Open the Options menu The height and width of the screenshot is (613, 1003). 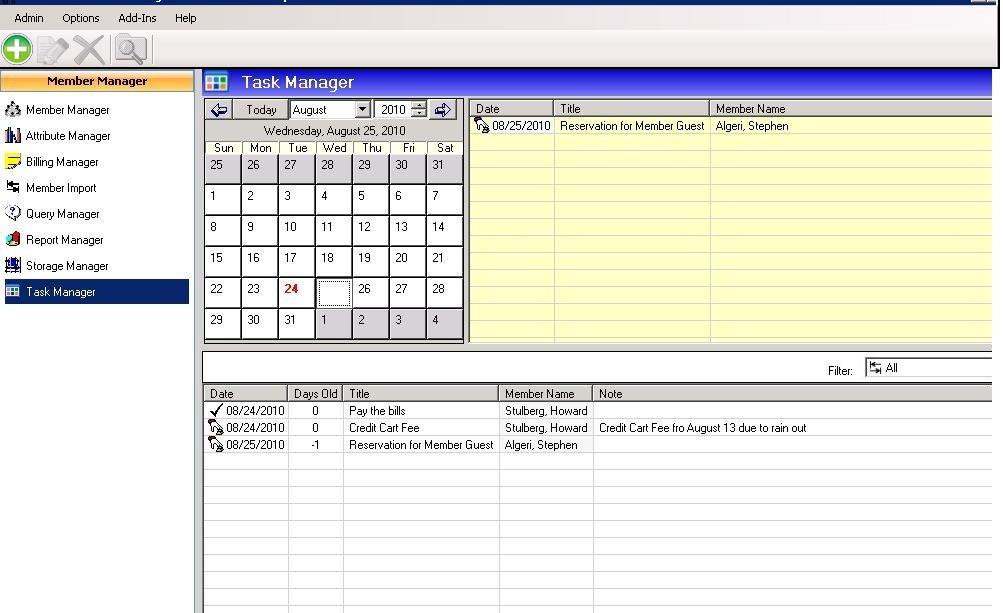81,18
